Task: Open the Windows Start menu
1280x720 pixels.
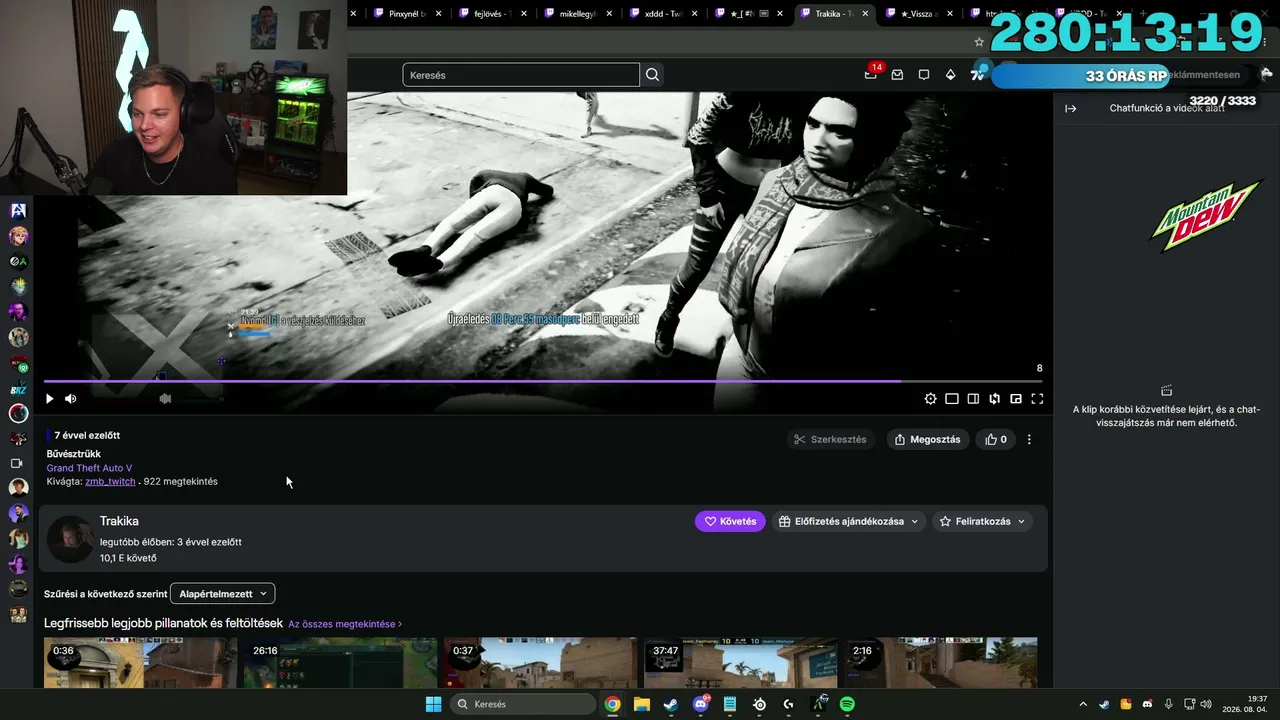Action: [433, 704]
